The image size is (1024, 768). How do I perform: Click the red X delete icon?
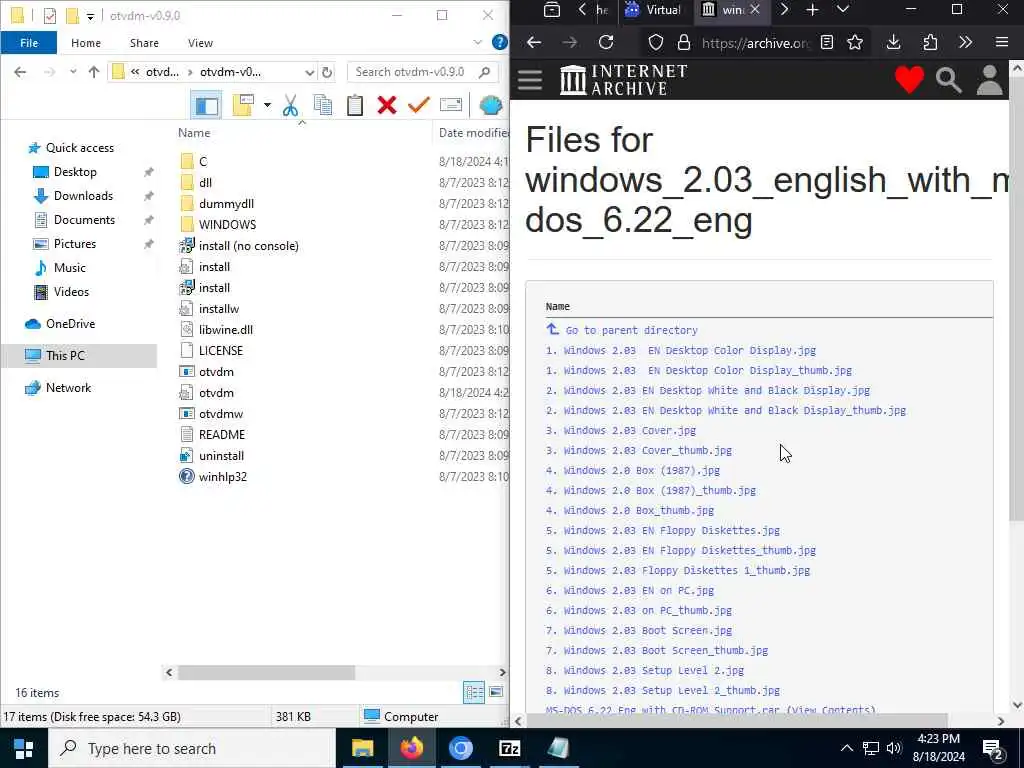(387, 105)
